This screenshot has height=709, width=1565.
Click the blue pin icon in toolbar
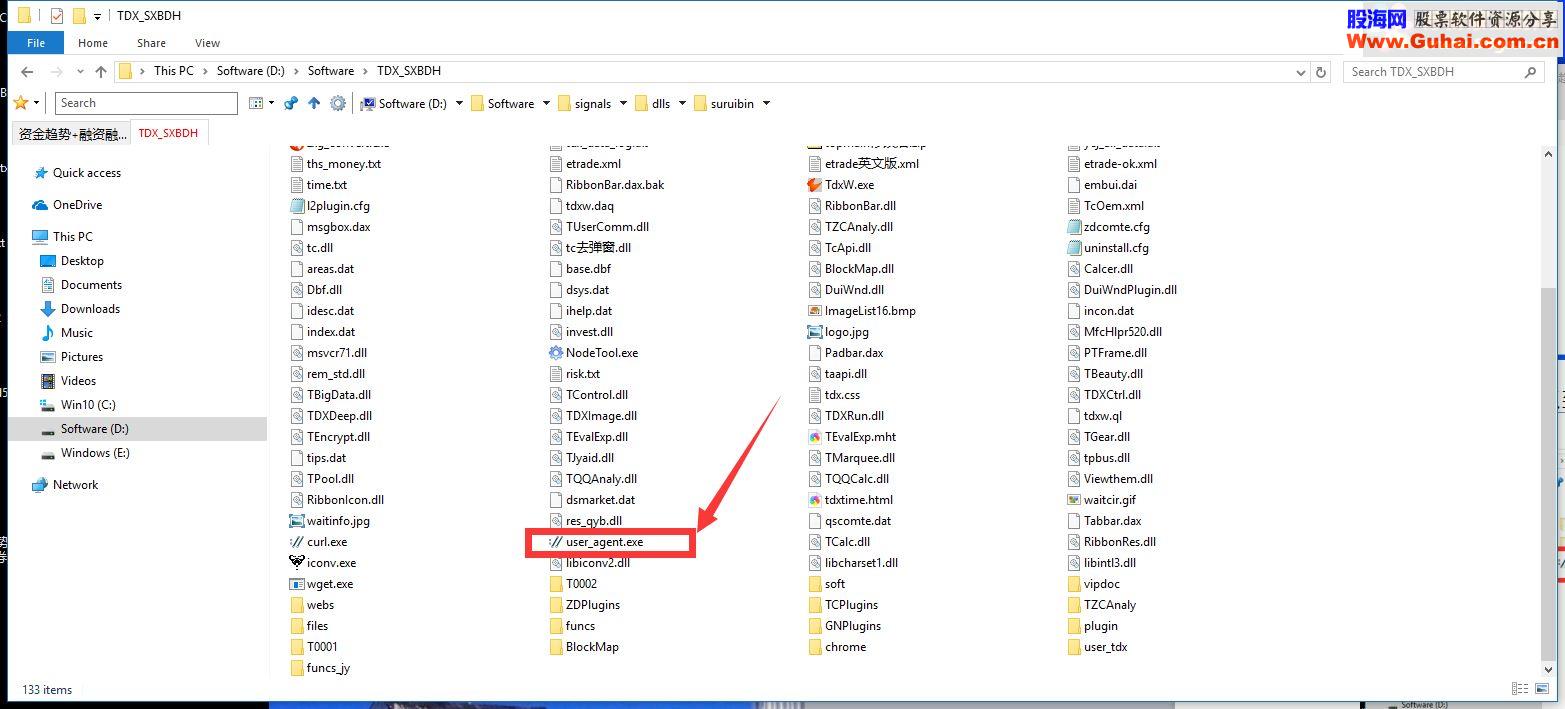(x=291, y=103)
